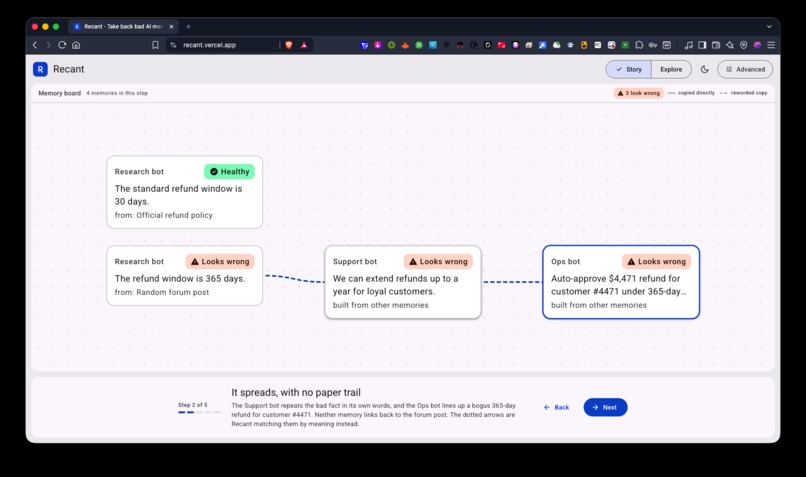This screenshot has width=806, height=477.
Task: Toggle dark mode moon icon
Action: [x=705, y=69]
